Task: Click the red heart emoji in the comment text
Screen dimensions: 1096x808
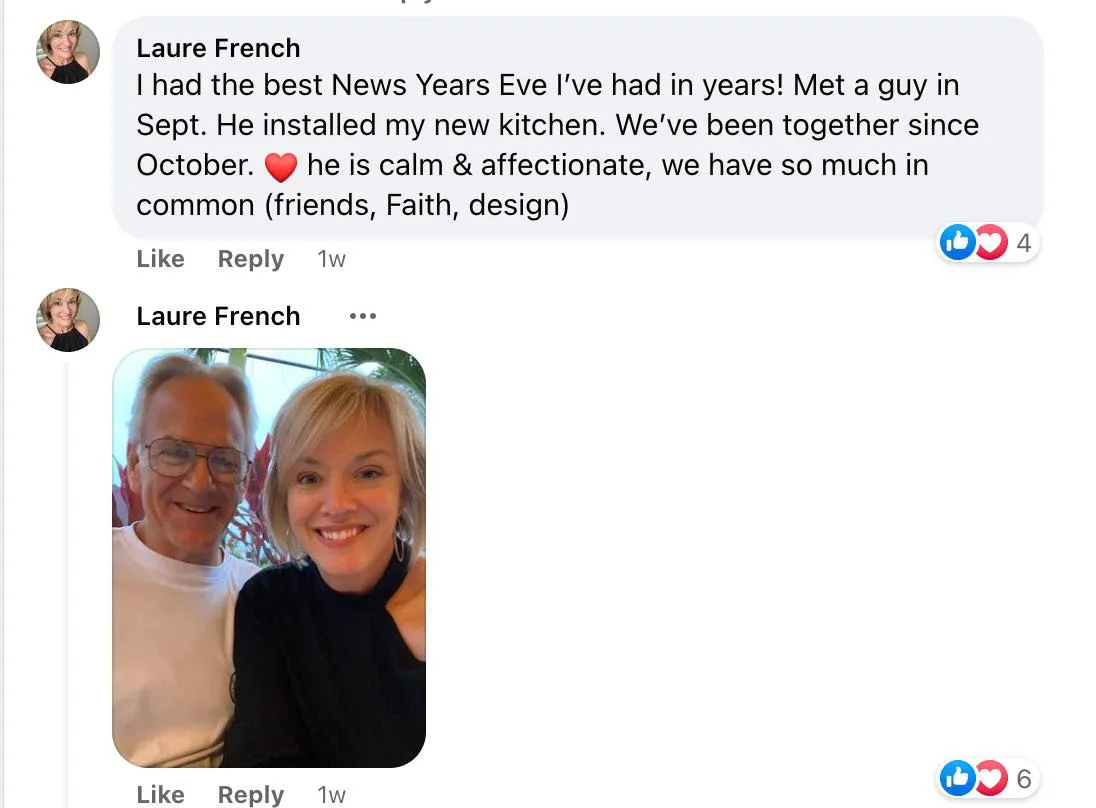Action: coord(281,166)
